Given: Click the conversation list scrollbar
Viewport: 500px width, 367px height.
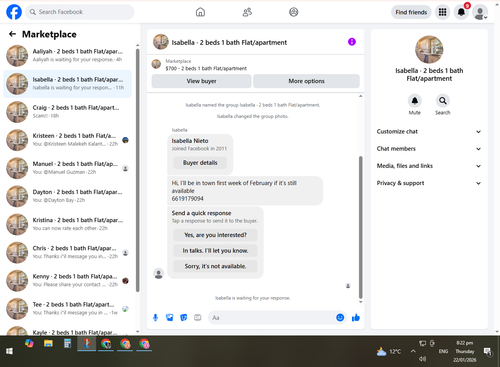Looking at the screenshot, I should (x=137, y=170).
